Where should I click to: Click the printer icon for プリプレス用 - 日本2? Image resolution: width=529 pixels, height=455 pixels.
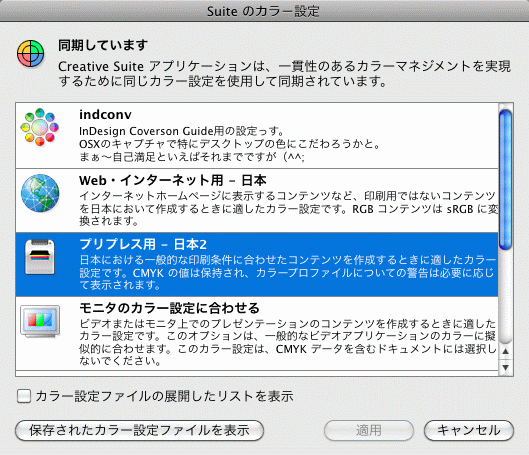[x=40, y=257]
